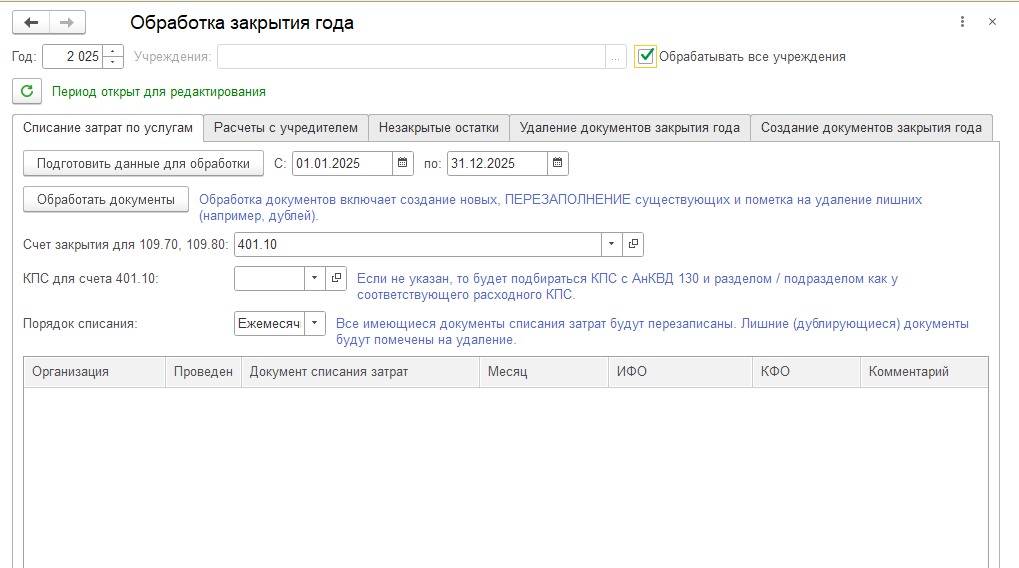Open calendar for end date 31.12.2025
The height and width of the screenshot is (568, 1019).
[x=558, y=163]
